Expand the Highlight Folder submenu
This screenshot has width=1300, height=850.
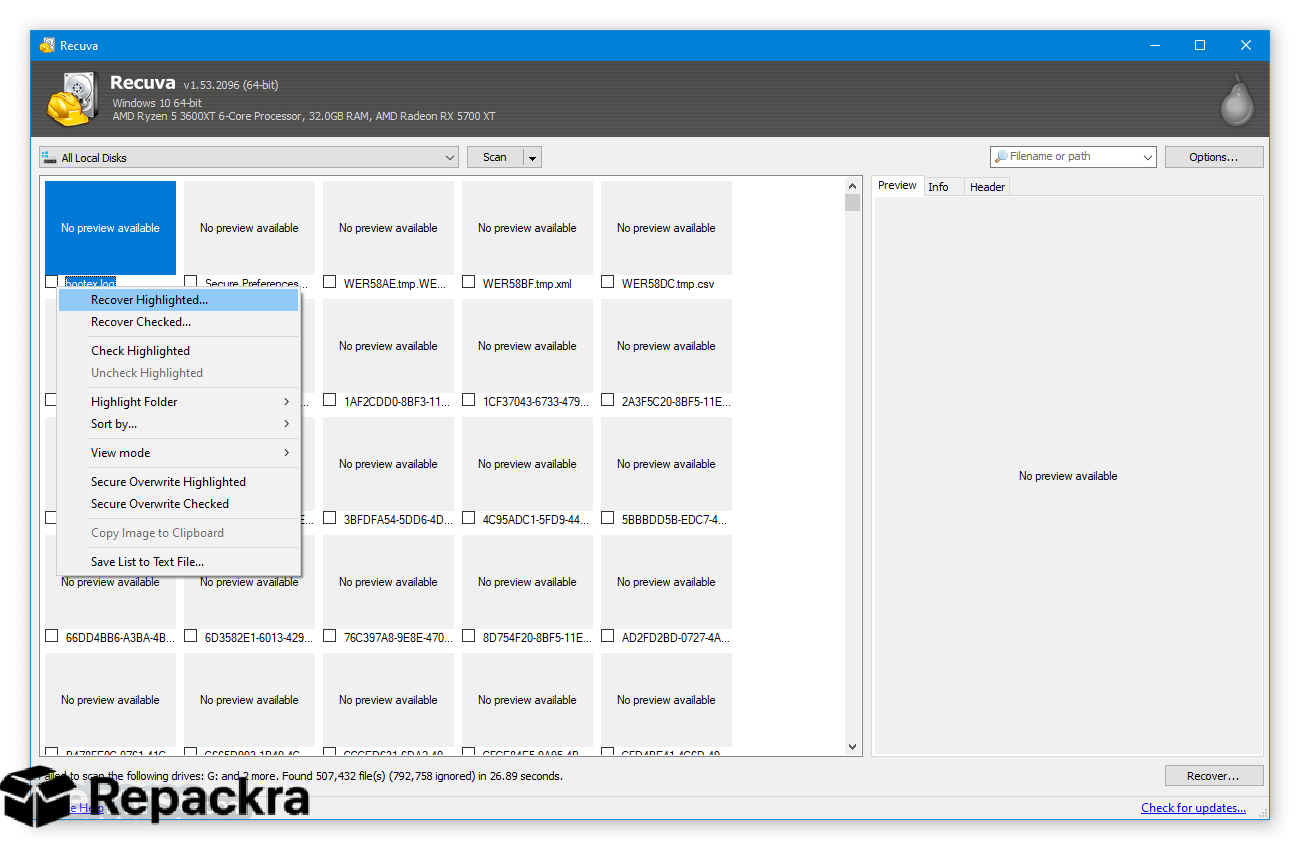point(179,402)
